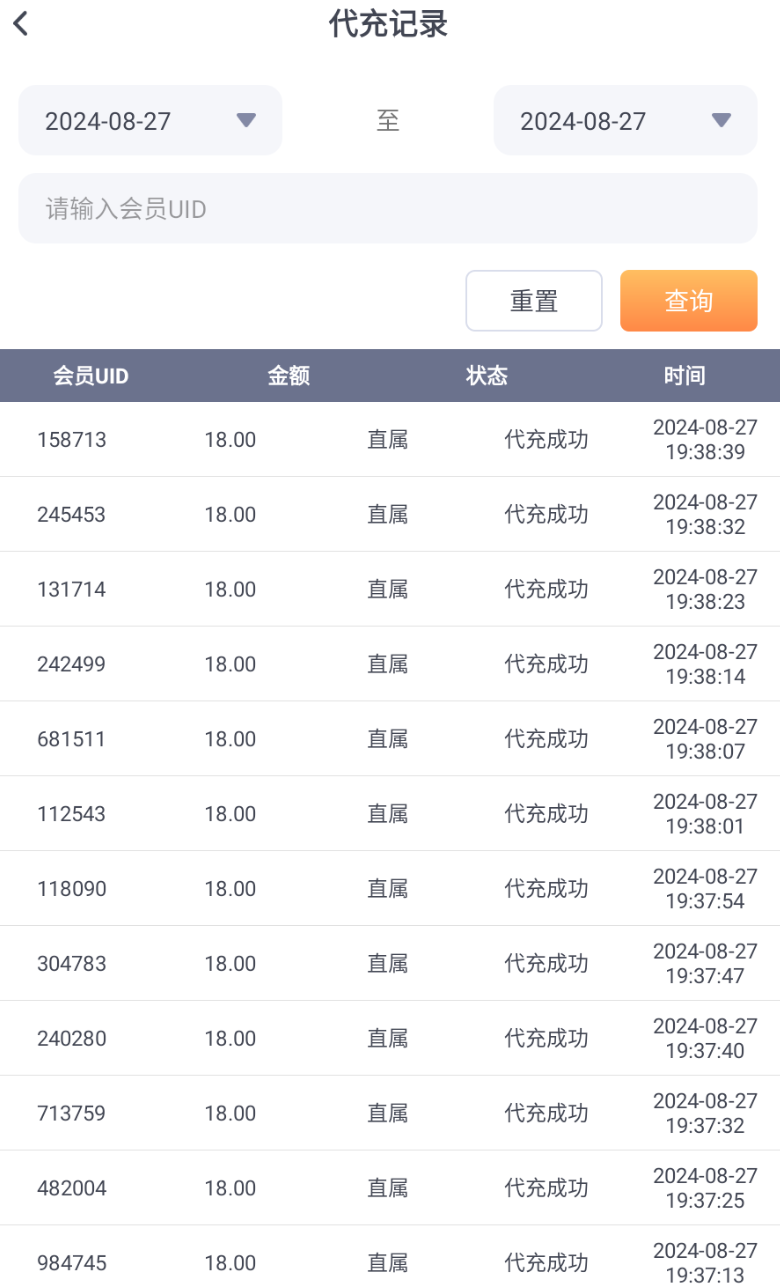Click the 金额 column header
The width and height of the screenshot is (780, 1287).
[x=289, y=376]
